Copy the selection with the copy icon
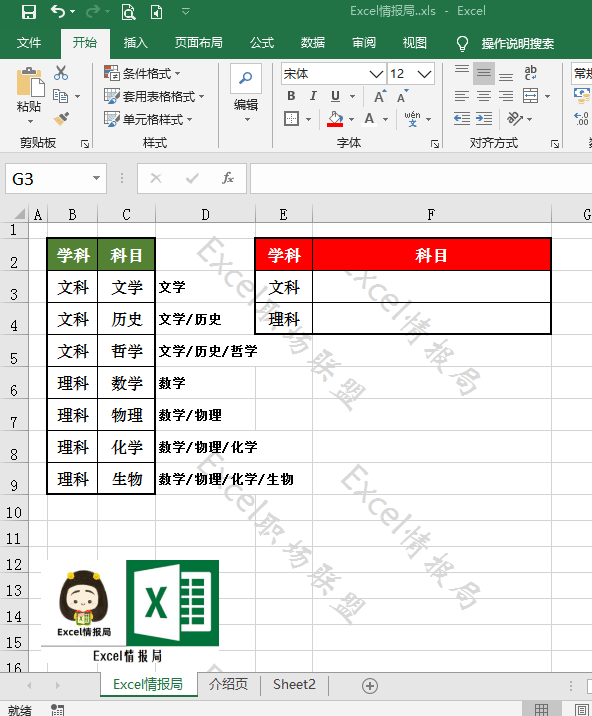 click(60, 96)
